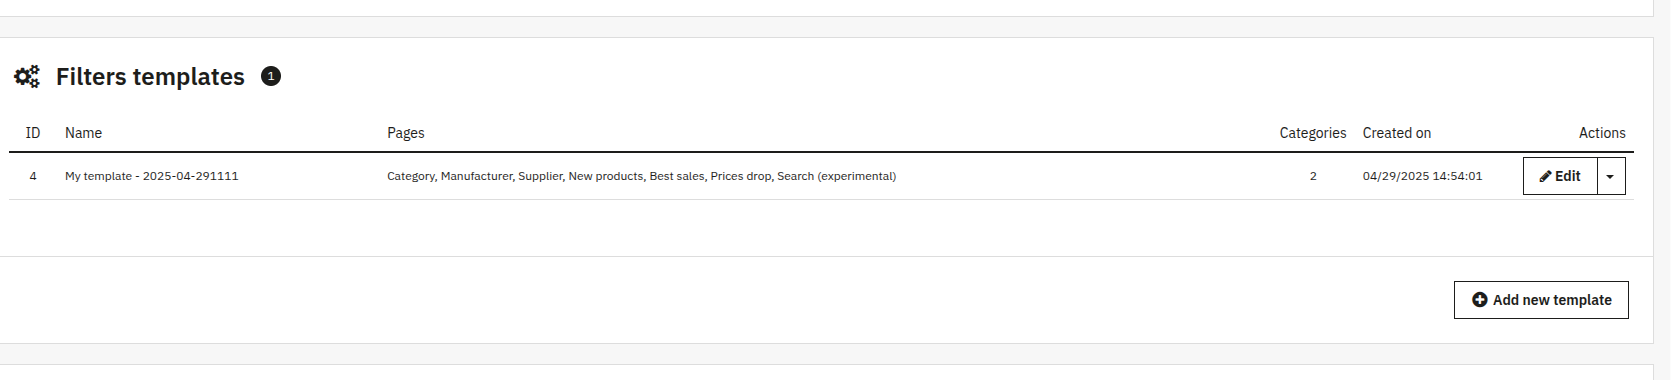Click the Pages column header
This screenshot has height=380, width=1671.
(x=406, y=133)
